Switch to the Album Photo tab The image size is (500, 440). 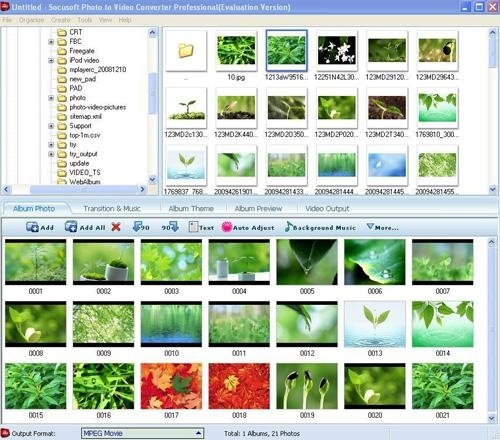pos(34,209)
